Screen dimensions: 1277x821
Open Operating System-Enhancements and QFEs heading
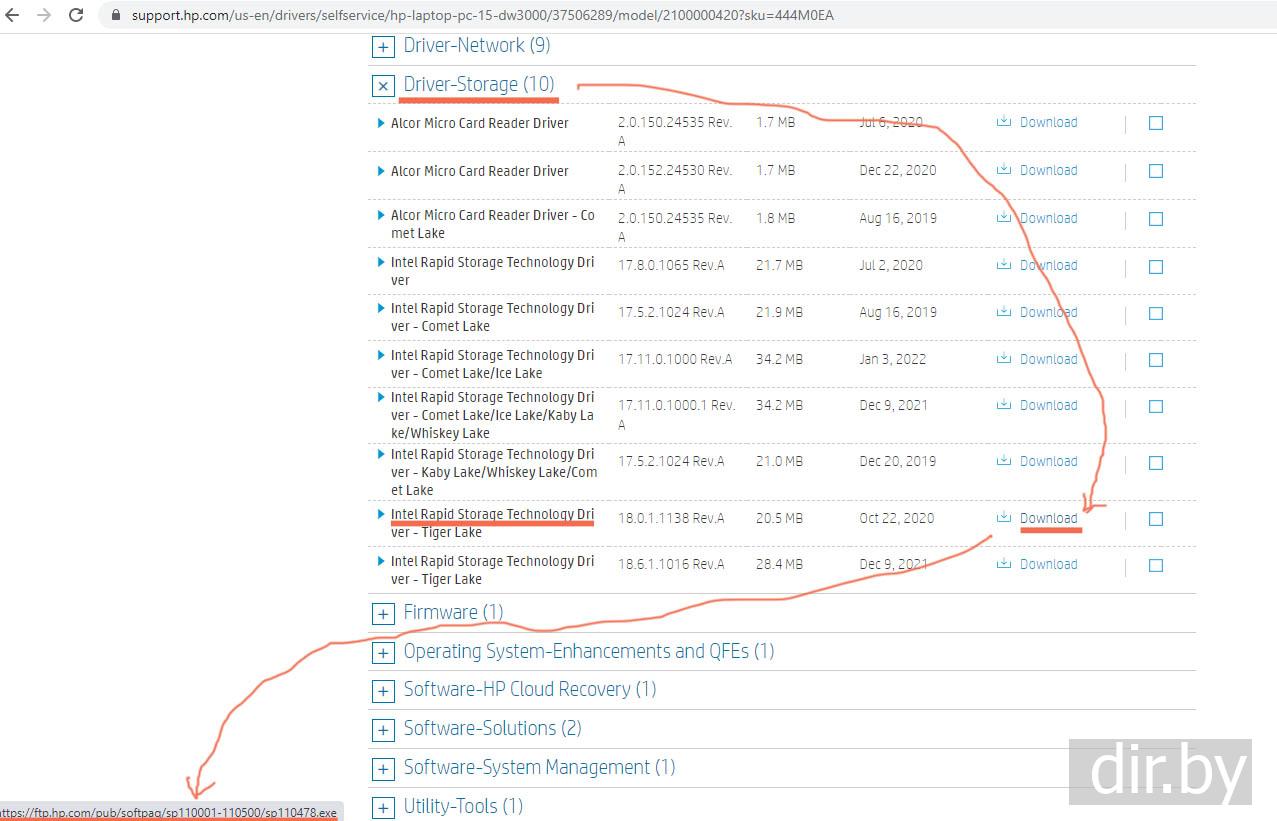588,652
